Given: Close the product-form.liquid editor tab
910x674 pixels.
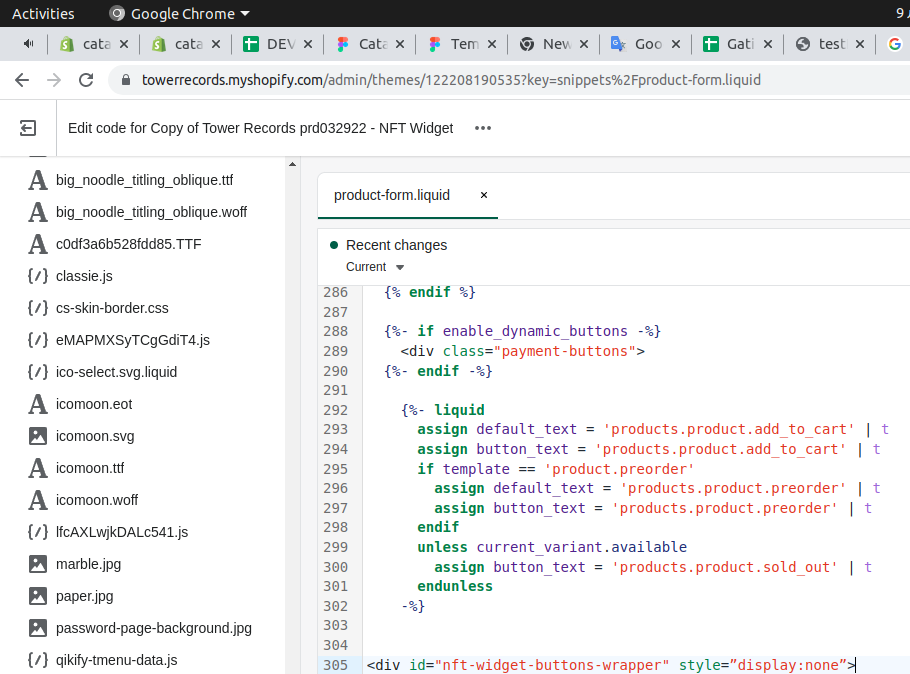Looking at the screenshot, I should (484, 195).
